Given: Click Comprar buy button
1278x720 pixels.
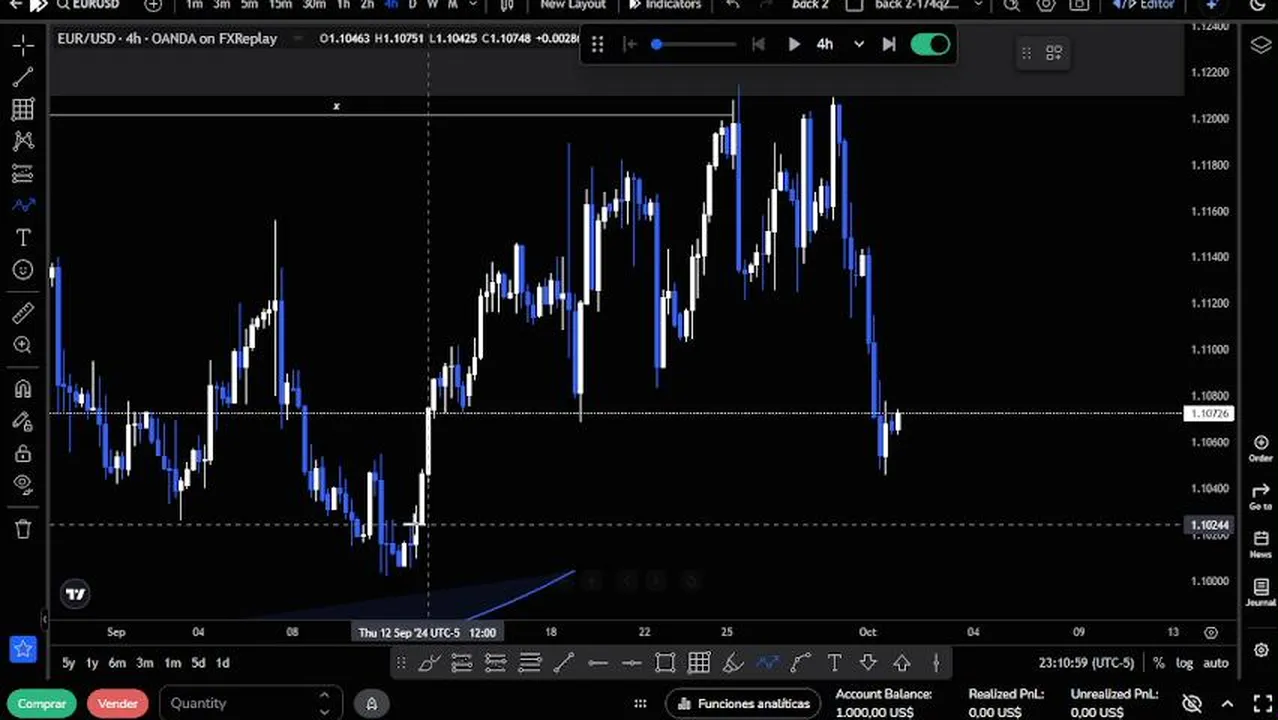Looking at the screenshot, I should [42, 703].
